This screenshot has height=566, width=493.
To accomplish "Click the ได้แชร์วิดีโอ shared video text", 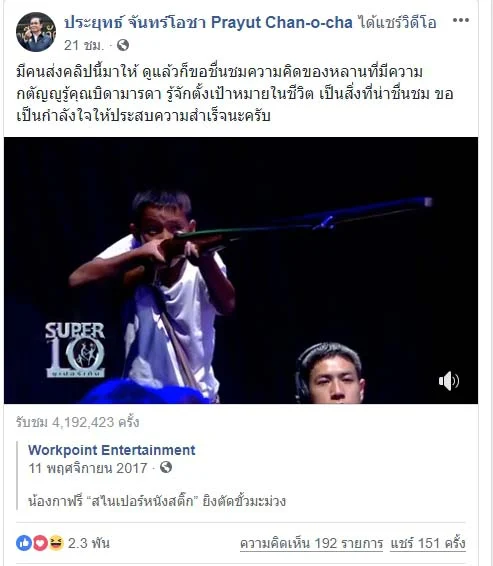I will point(397,23).
